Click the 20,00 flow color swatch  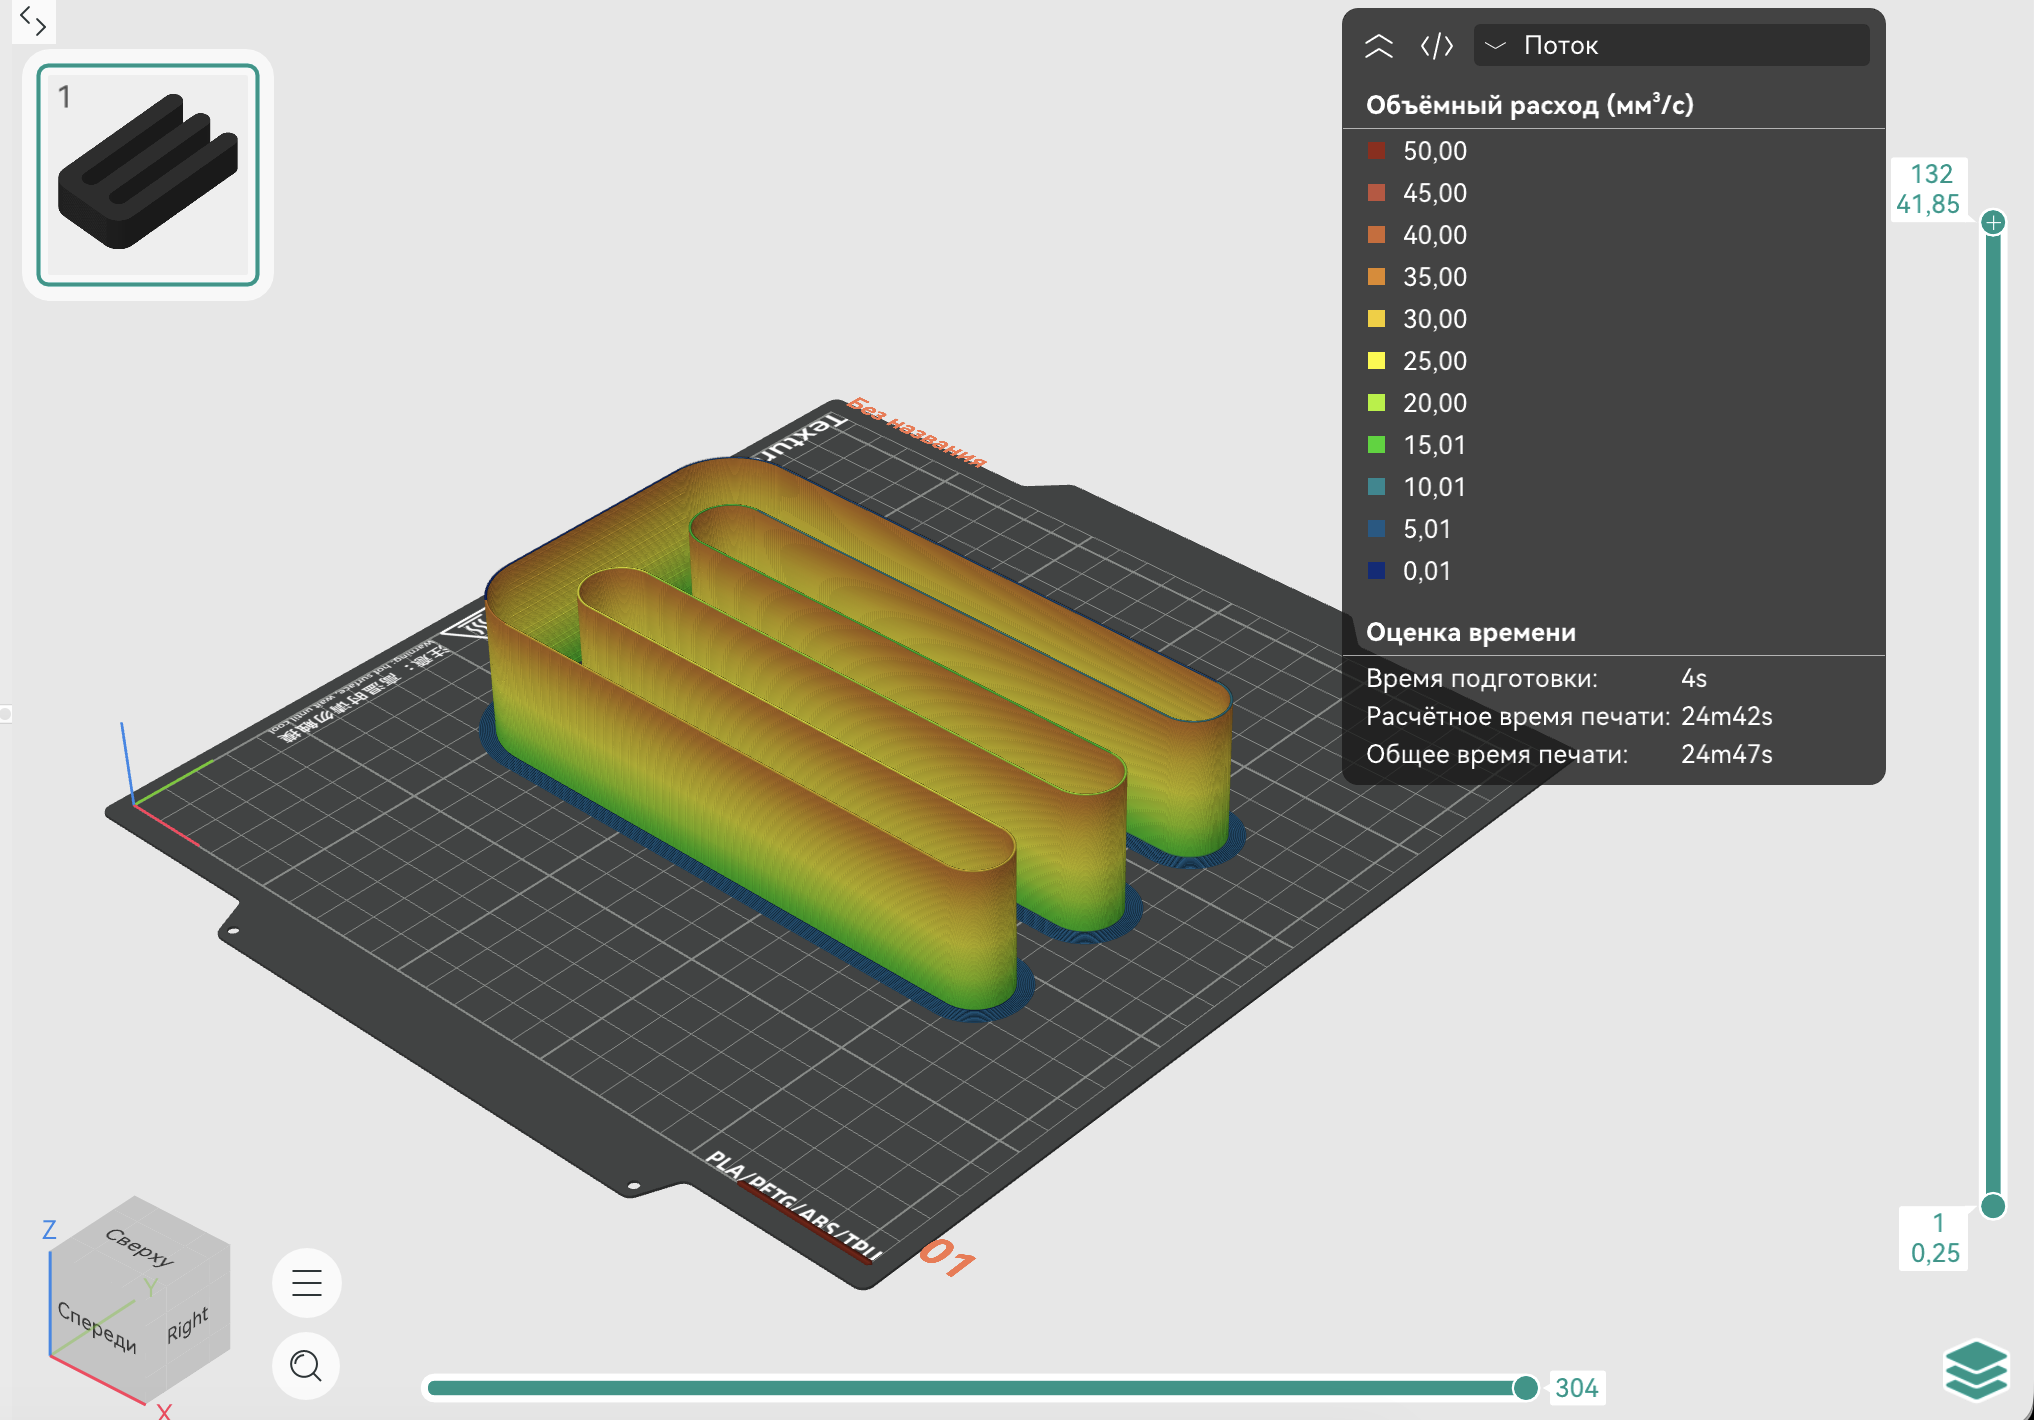click(x=1377, y=403)
